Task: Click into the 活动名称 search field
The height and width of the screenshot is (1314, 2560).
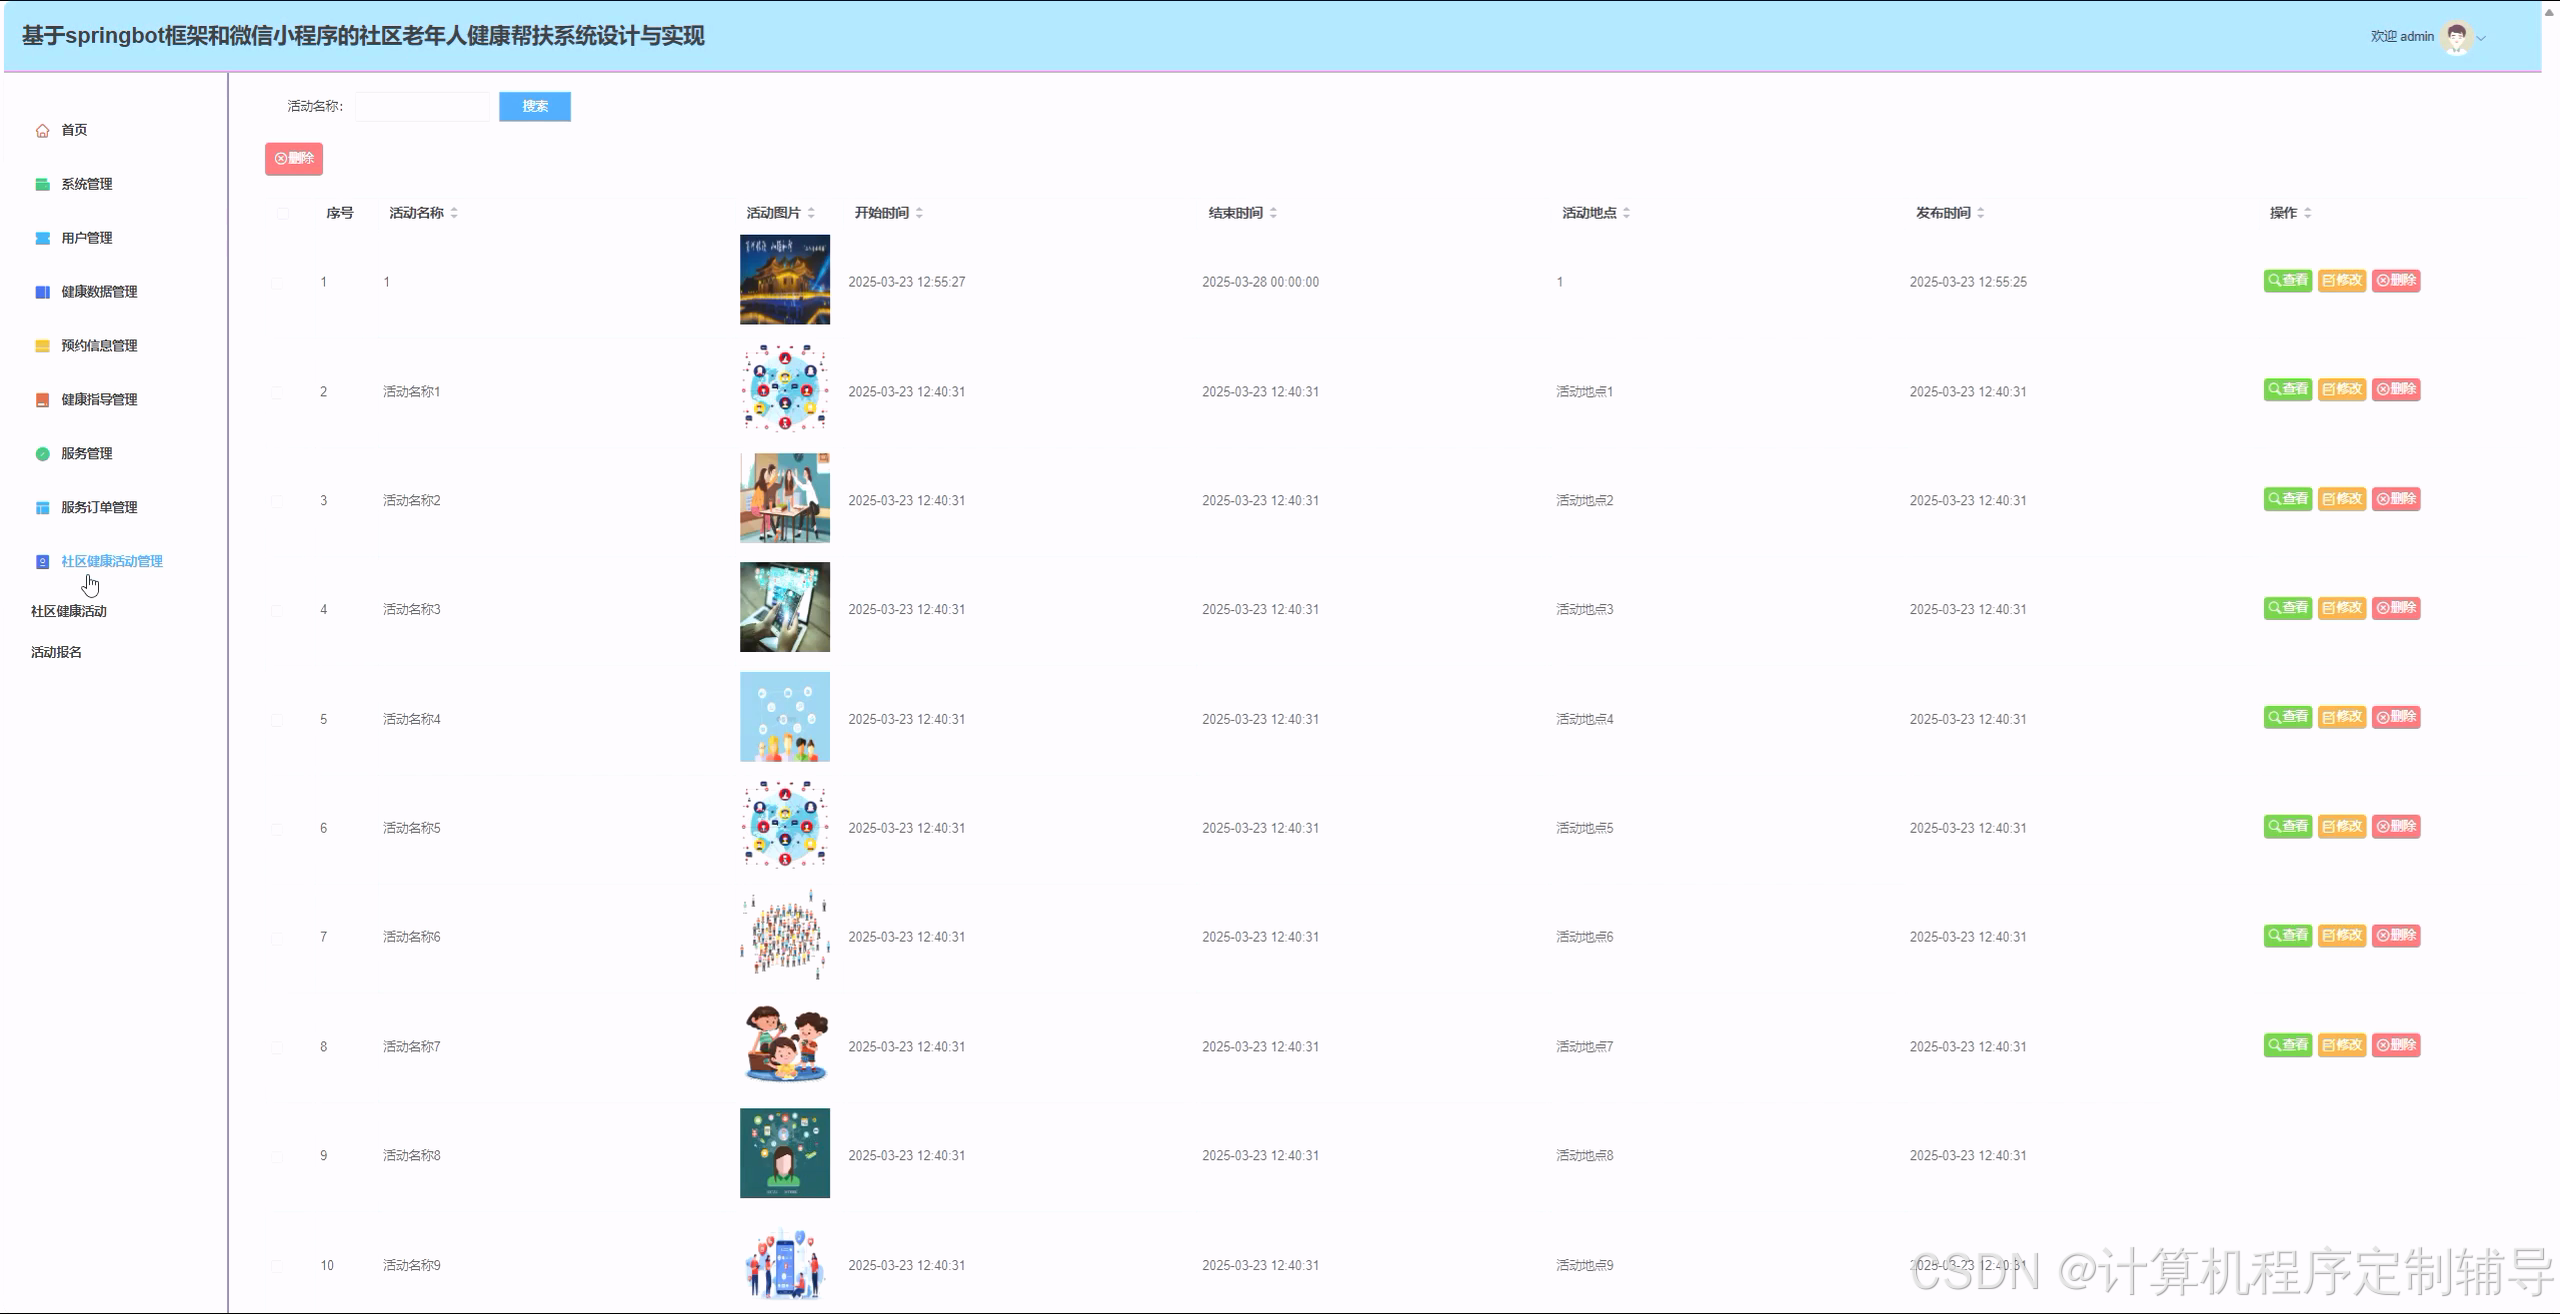Action: pos(422,107)
